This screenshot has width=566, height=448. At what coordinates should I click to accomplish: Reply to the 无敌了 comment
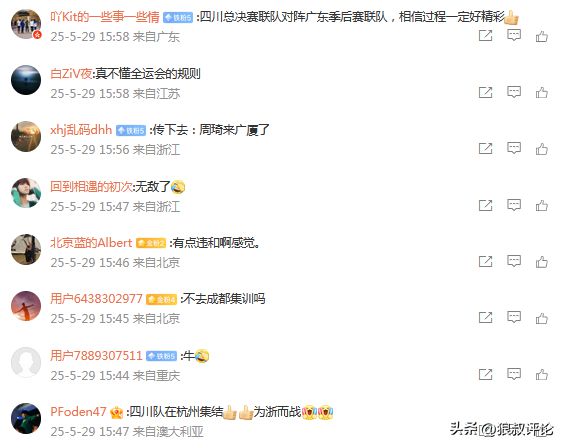[x=514, y=205]
